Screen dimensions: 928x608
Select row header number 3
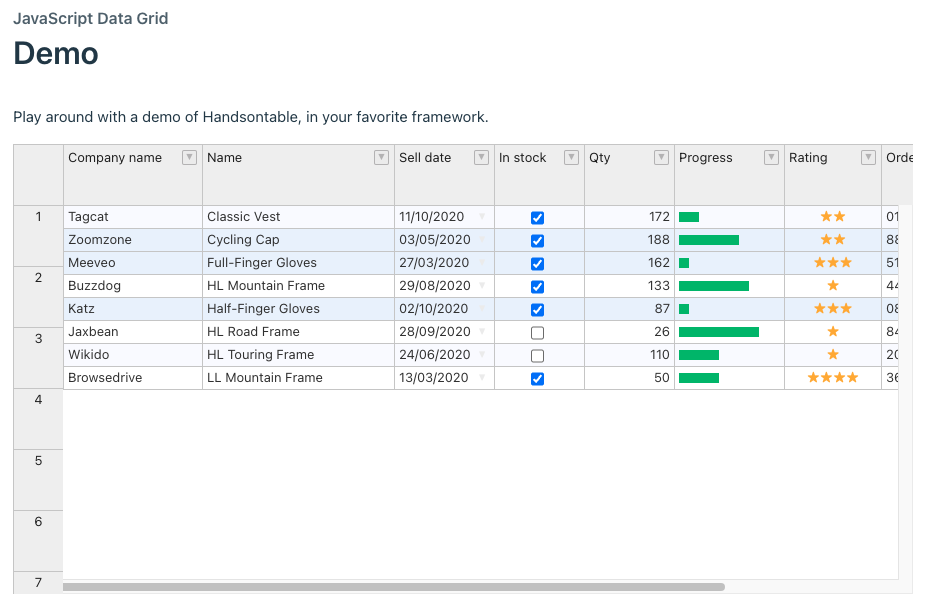coord(38,358)
